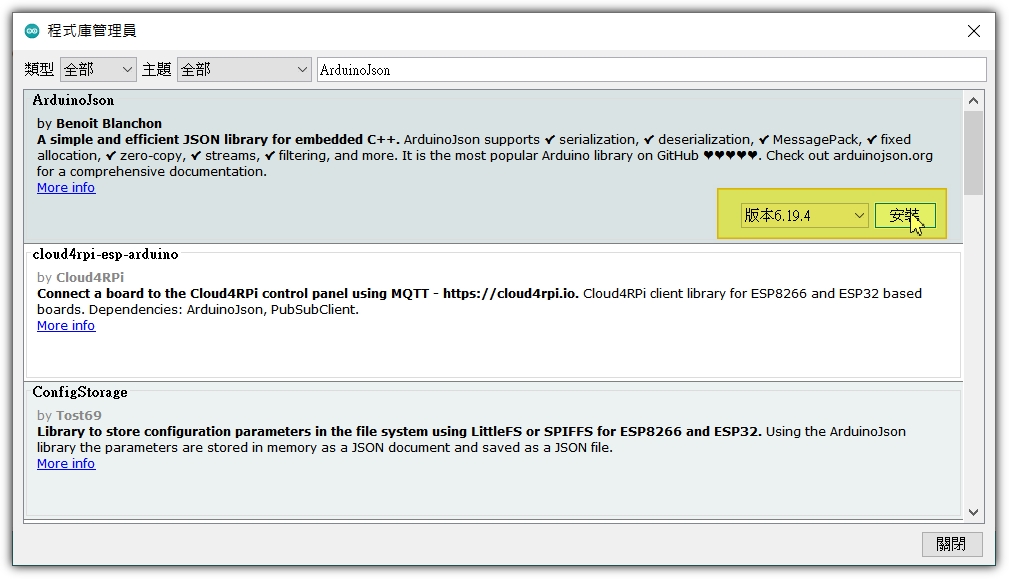1009x579 pixels.
Task: Click the vertical scrollbar thumb
Action: tap(973, 152)
